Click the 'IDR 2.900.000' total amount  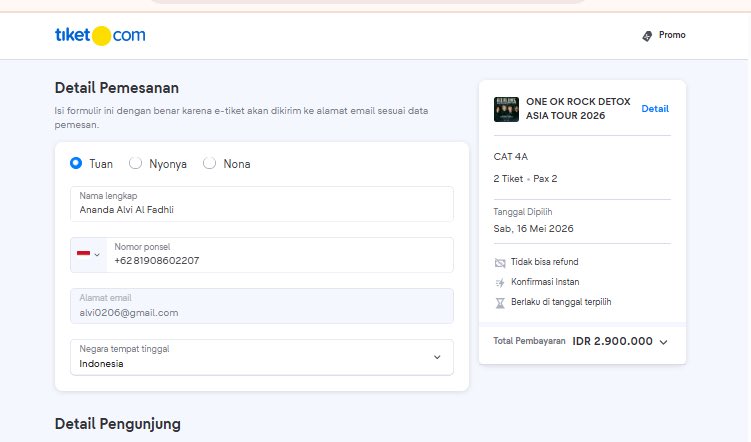click(613, 341)
